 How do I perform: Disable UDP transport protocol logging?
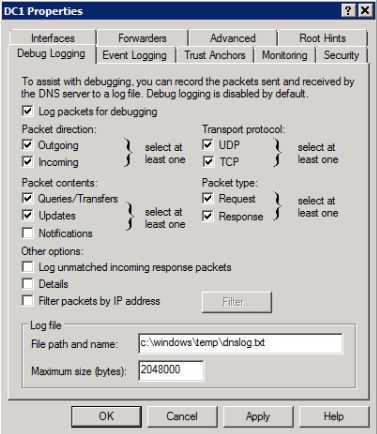point(208,145)
